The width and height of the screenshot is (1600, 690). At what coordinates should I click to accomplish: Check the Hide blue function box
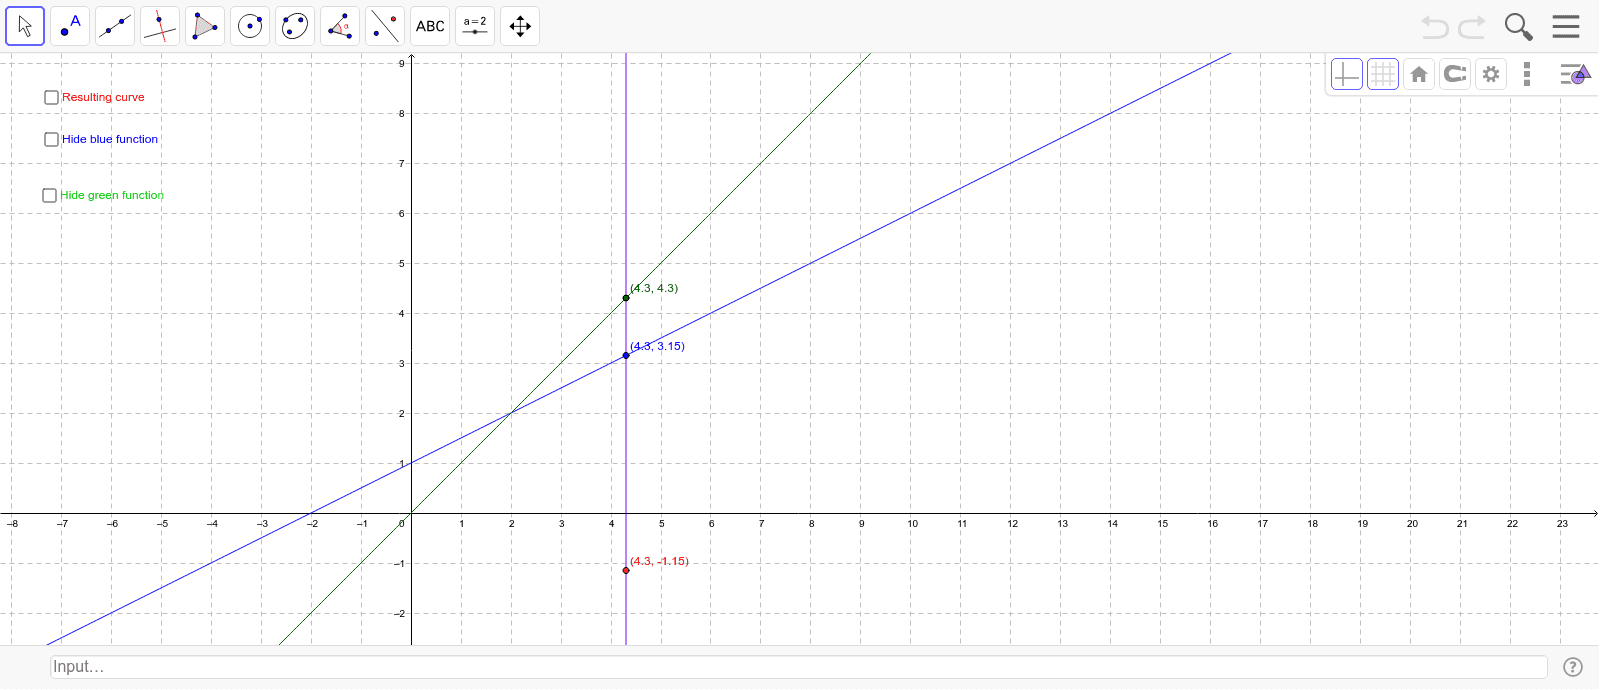tap(51, 139)
